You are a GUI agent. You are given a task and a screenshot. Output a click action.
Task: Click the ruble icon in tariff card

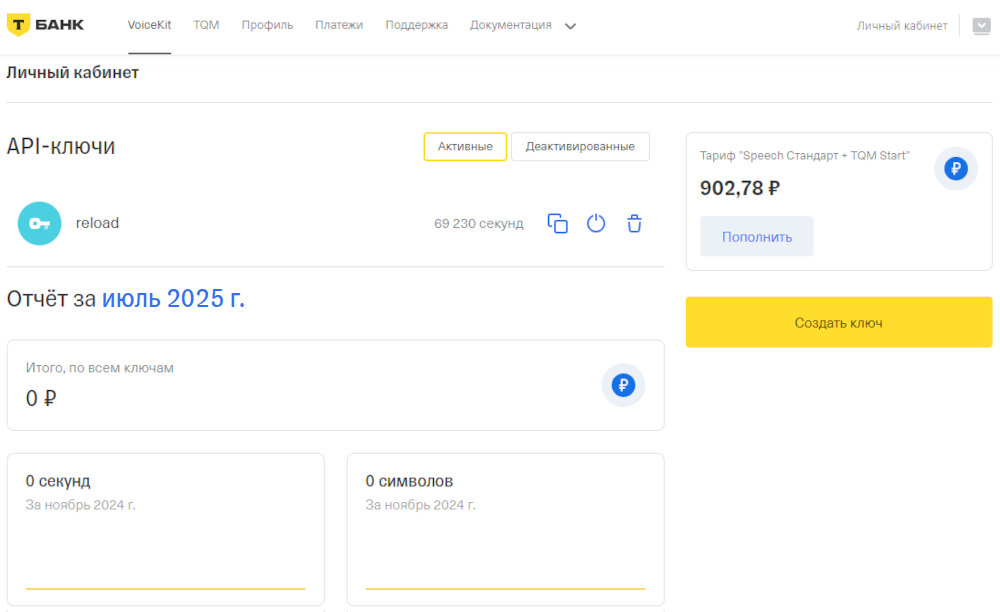(956, 169)
